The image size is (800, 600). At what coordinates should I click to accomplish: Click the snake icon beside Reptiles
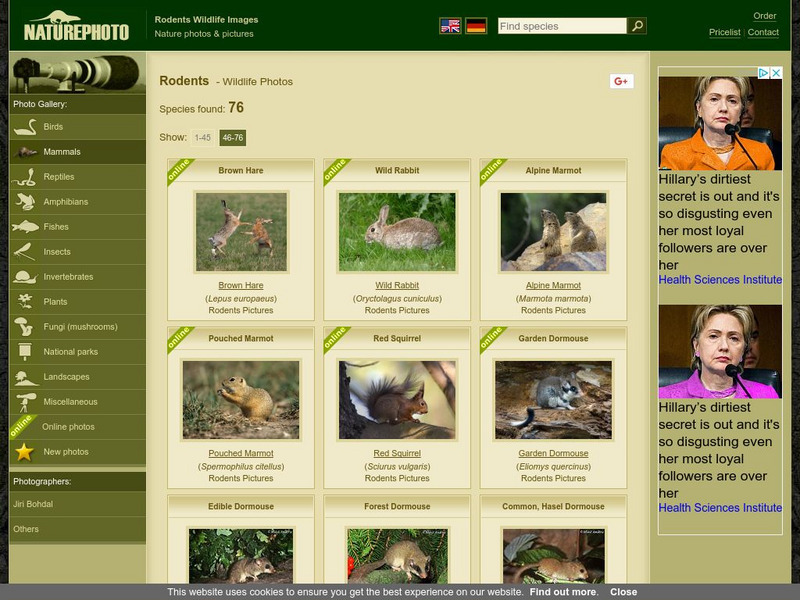click(x=25, y=177)
